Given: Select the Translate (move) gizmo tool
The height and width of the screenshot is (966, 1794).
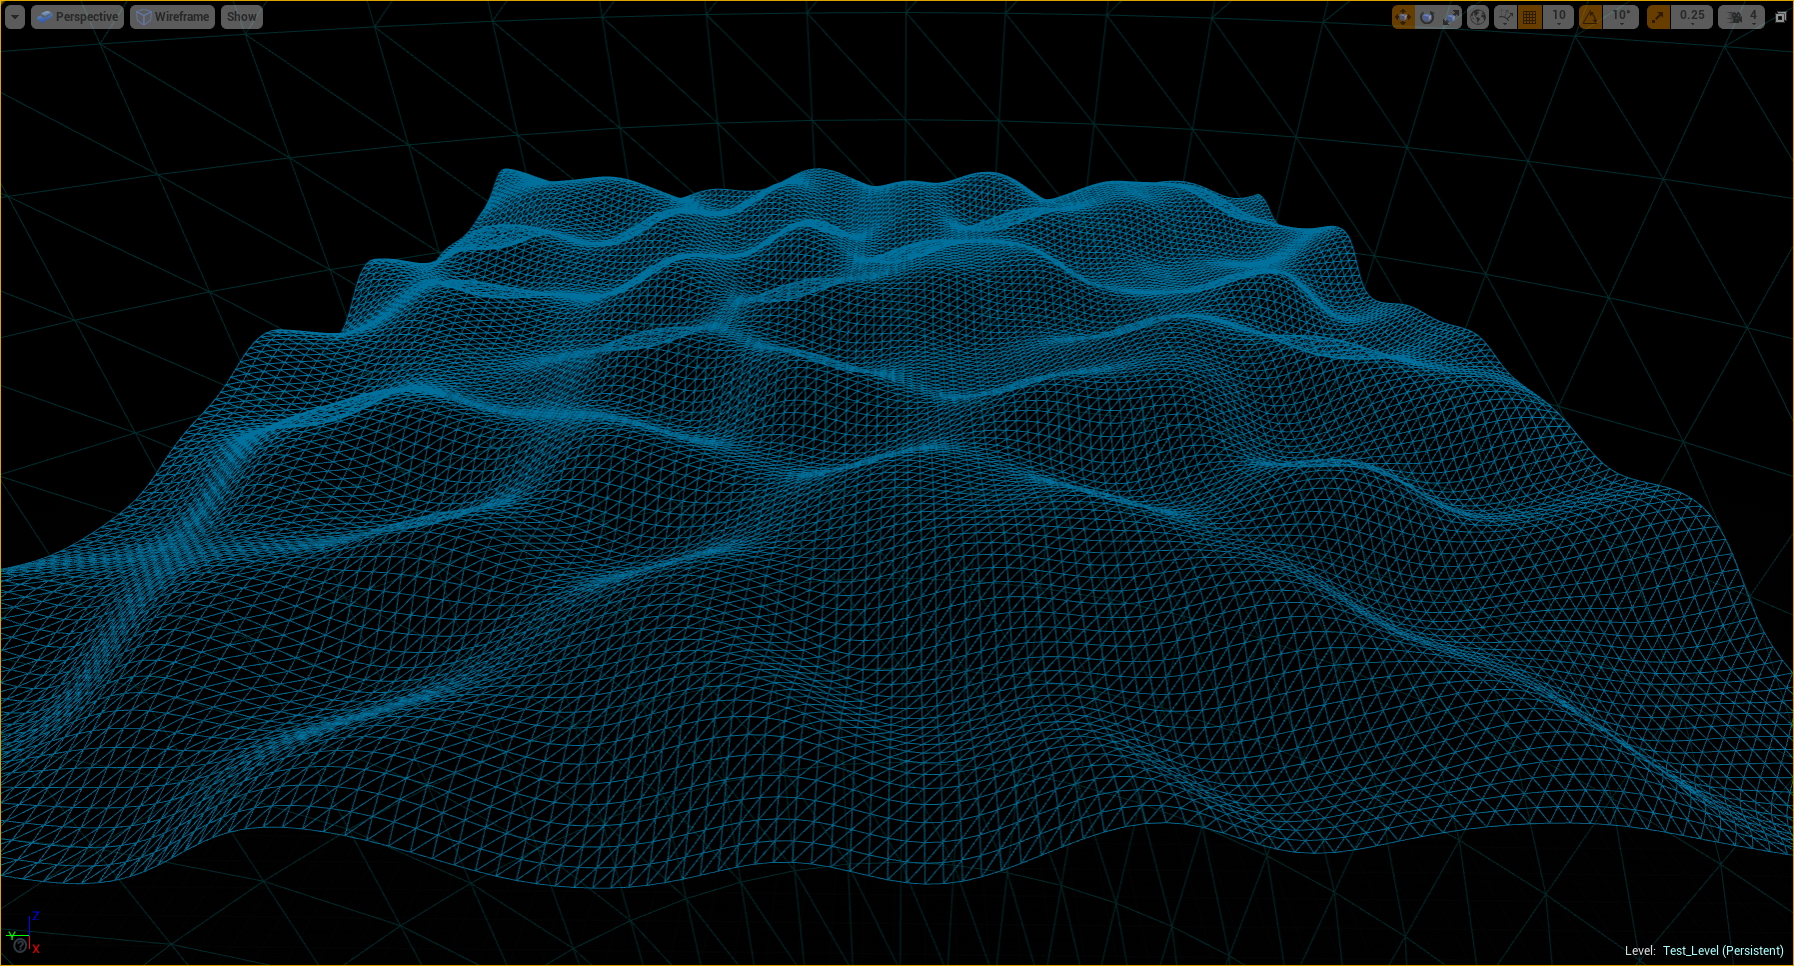Looking at the screenshot, I should 1403,17.
